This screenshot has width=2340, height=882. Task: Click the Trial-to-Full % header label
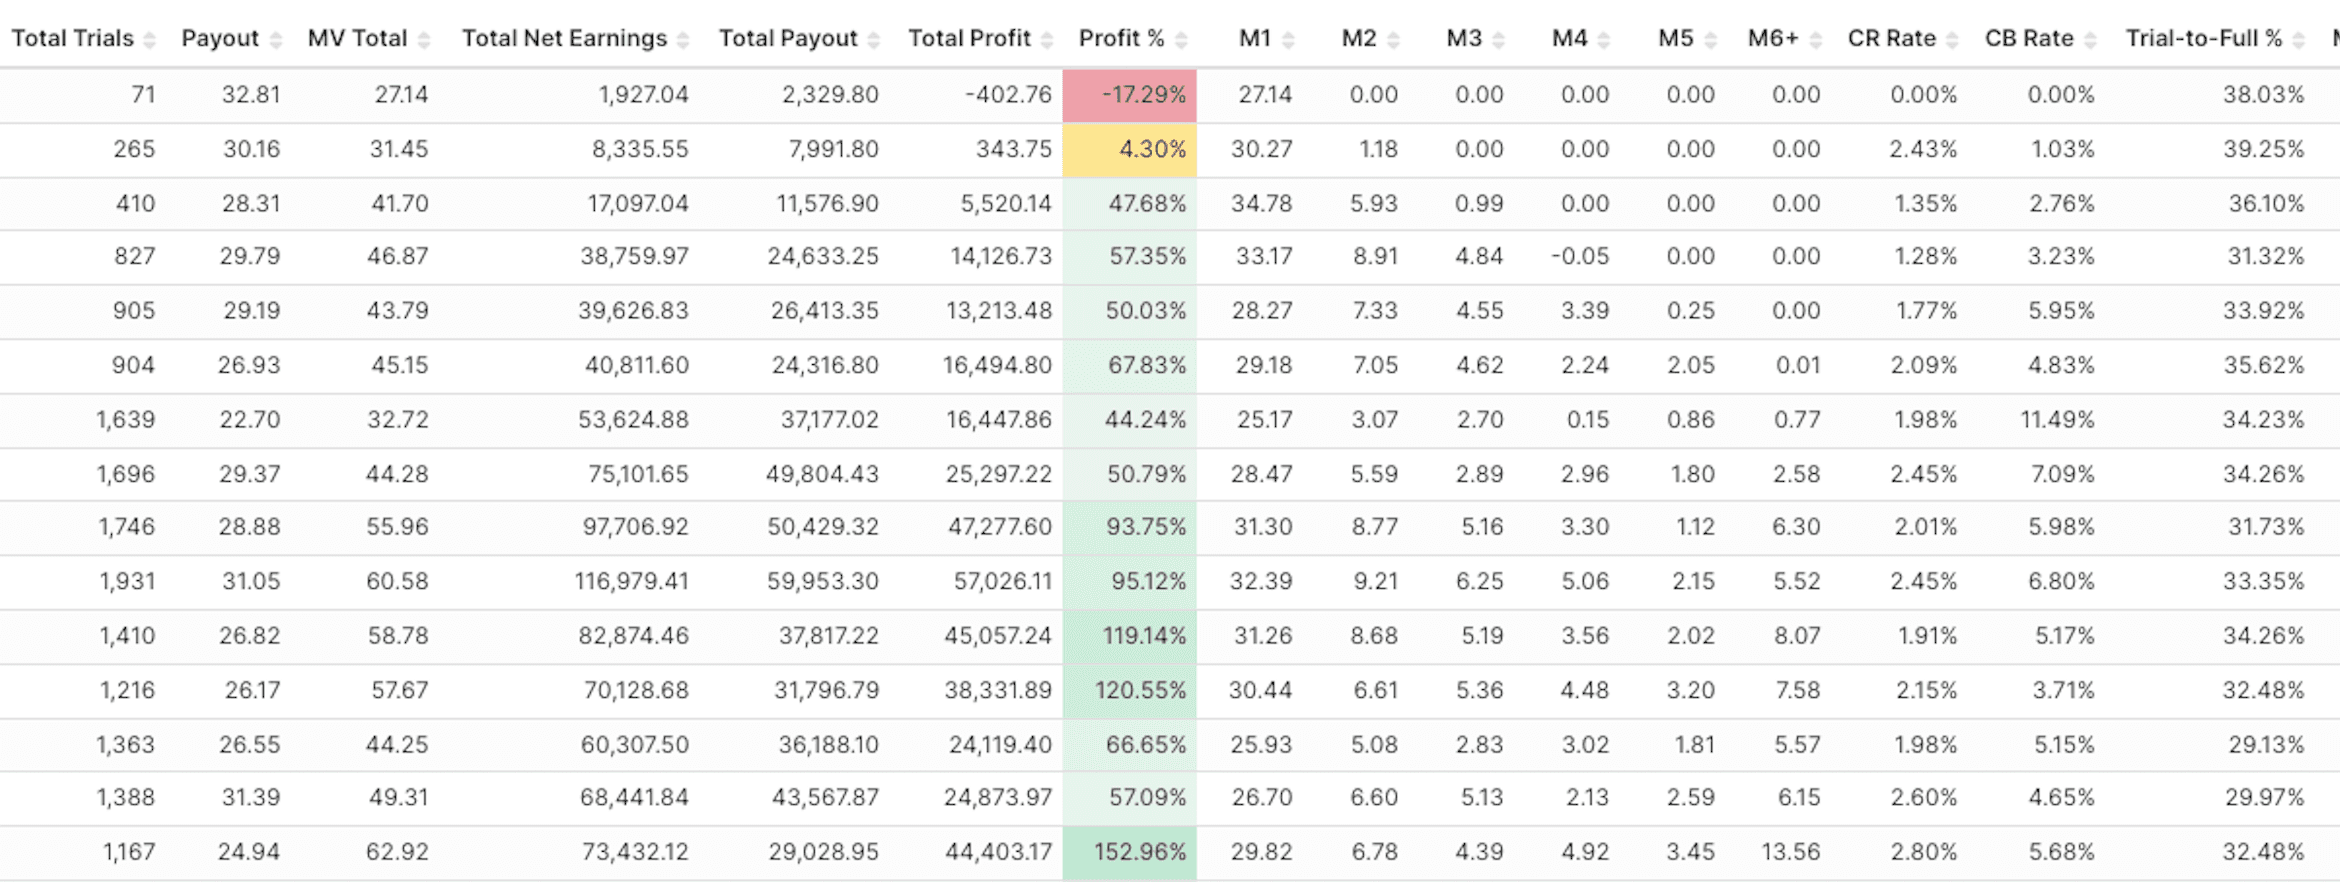pyautogui.click(x=2204, y=38)
